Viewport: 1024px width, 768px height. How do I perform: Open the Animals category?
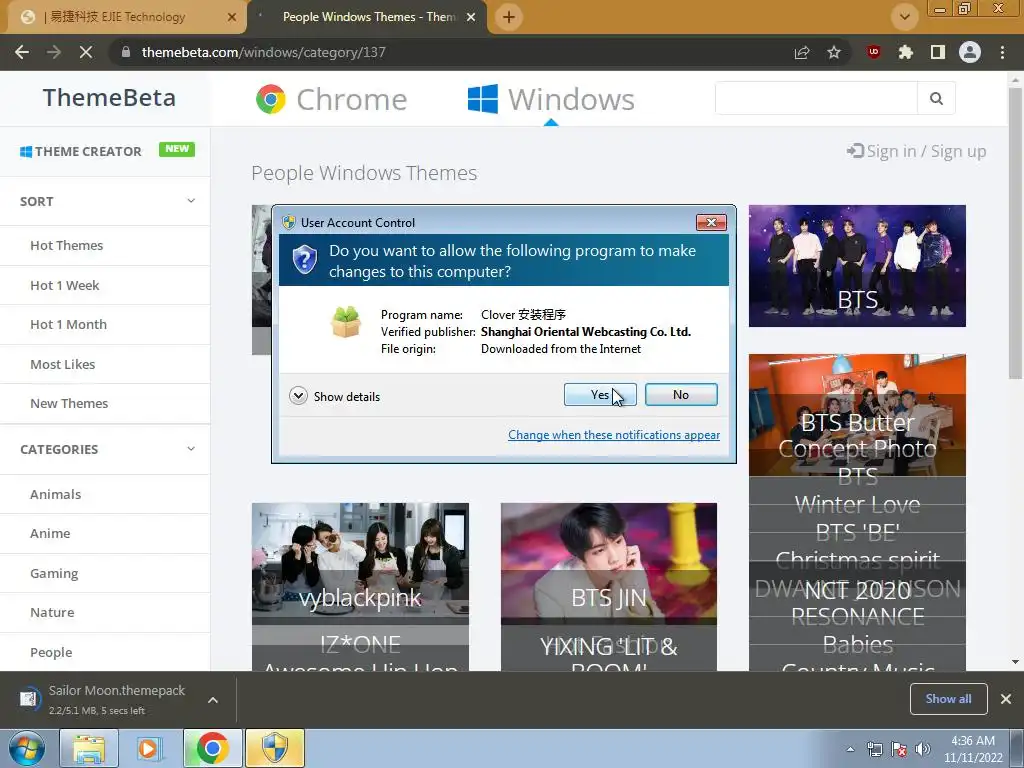click(x=56, y=494)
